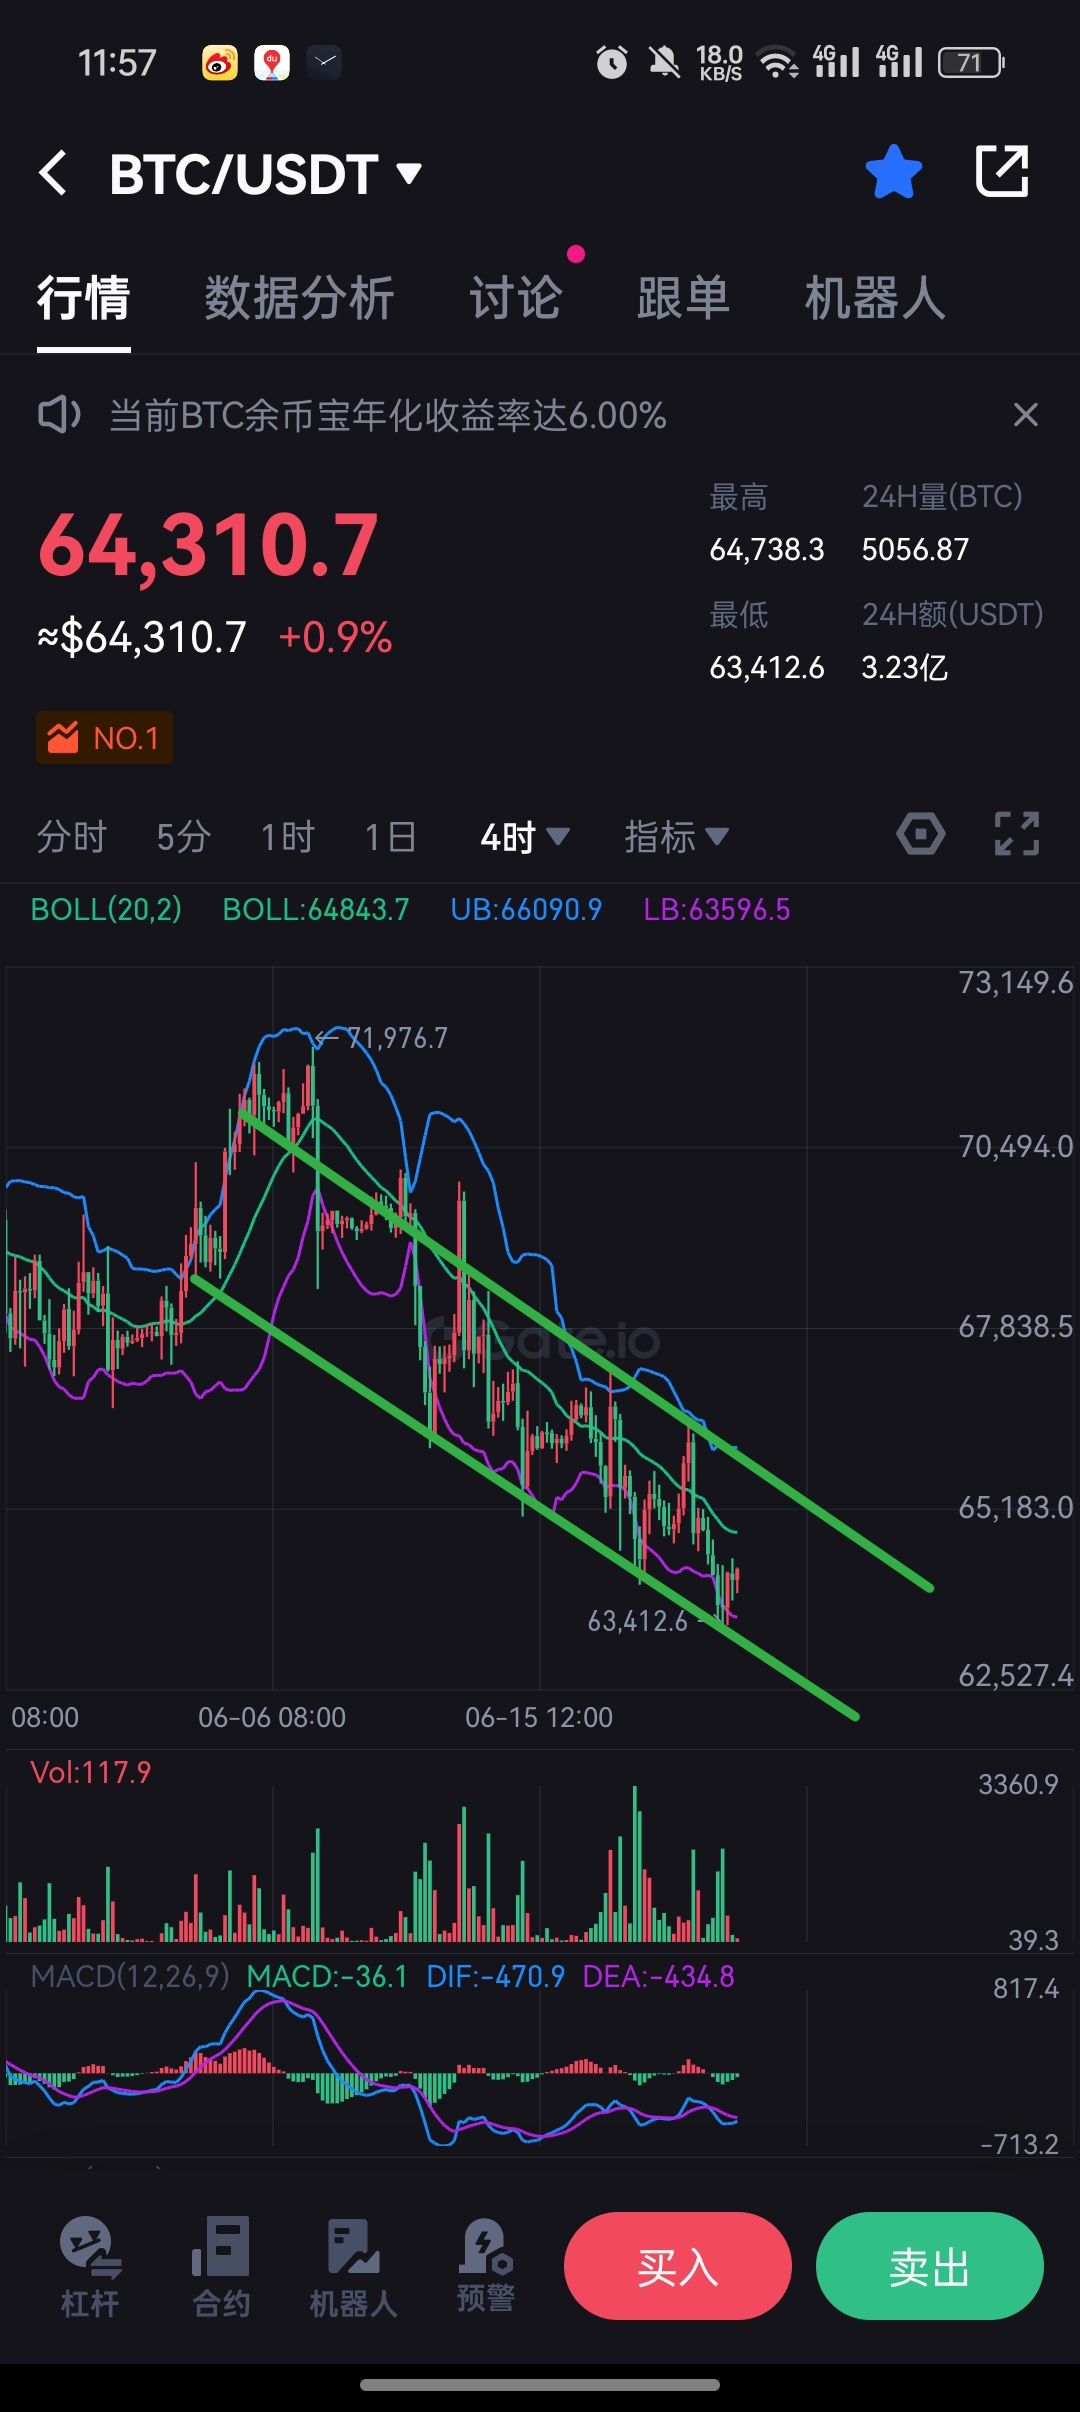Open the share/export icon

[x=1002, y=171]
